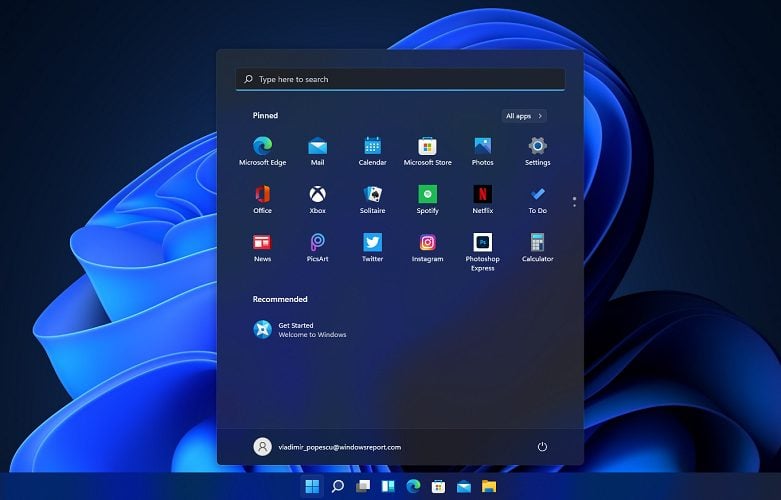This screenshot has width=781, height=500.
Task: Open the pinned Calendar app
Action: (x=373, y=151)
